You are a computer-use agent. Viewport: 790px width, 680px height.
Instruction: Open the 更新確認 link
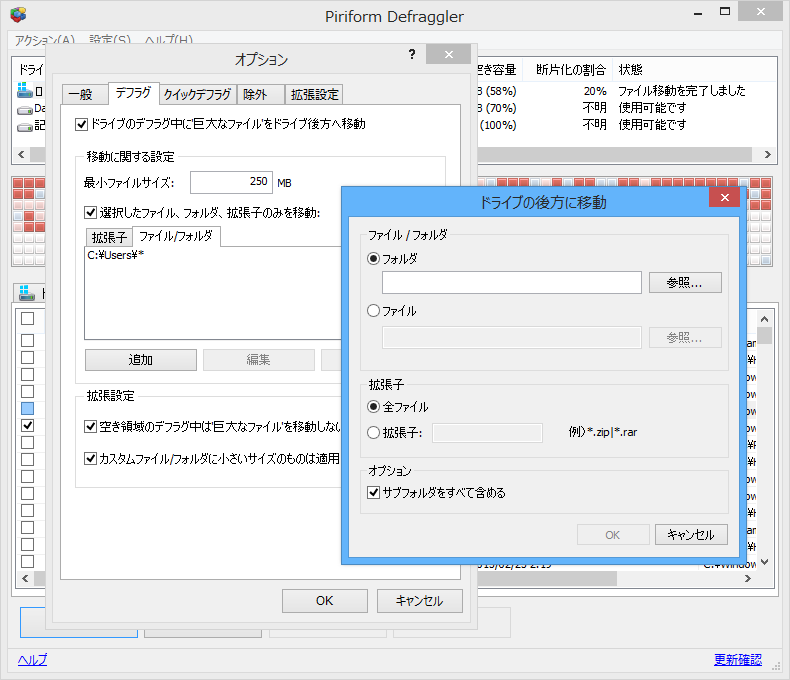click(738, 659)
